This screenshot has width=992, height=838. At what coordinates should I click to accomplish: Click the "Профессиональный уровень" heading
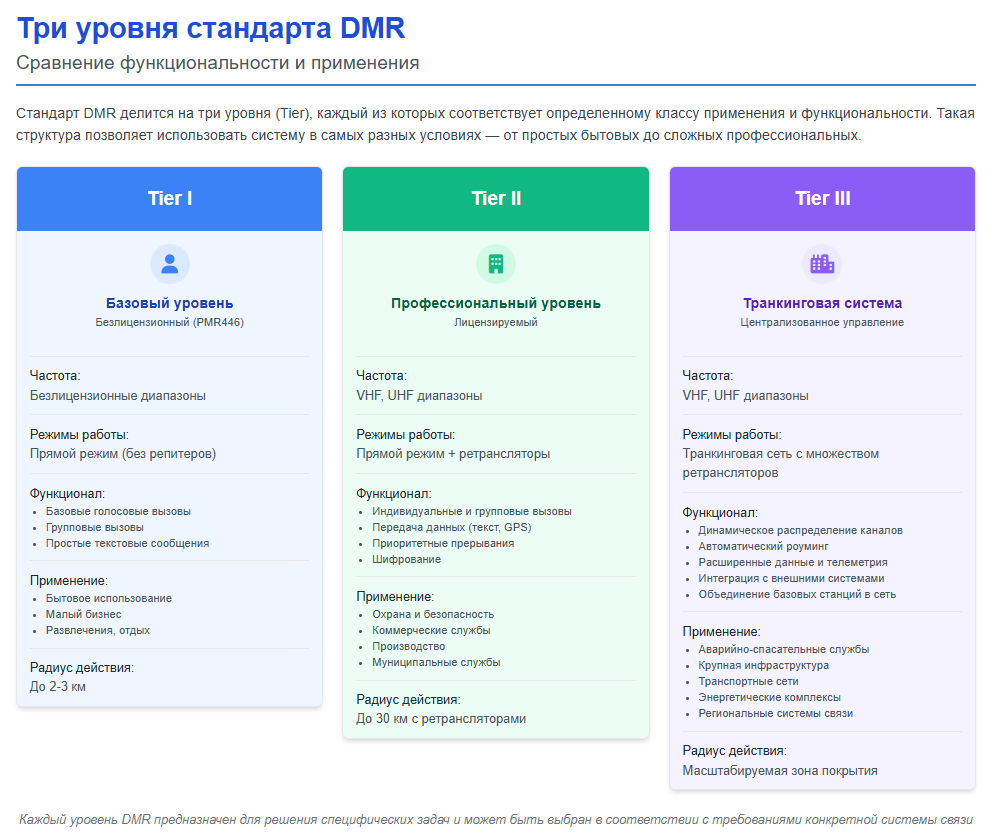[495, 303]
